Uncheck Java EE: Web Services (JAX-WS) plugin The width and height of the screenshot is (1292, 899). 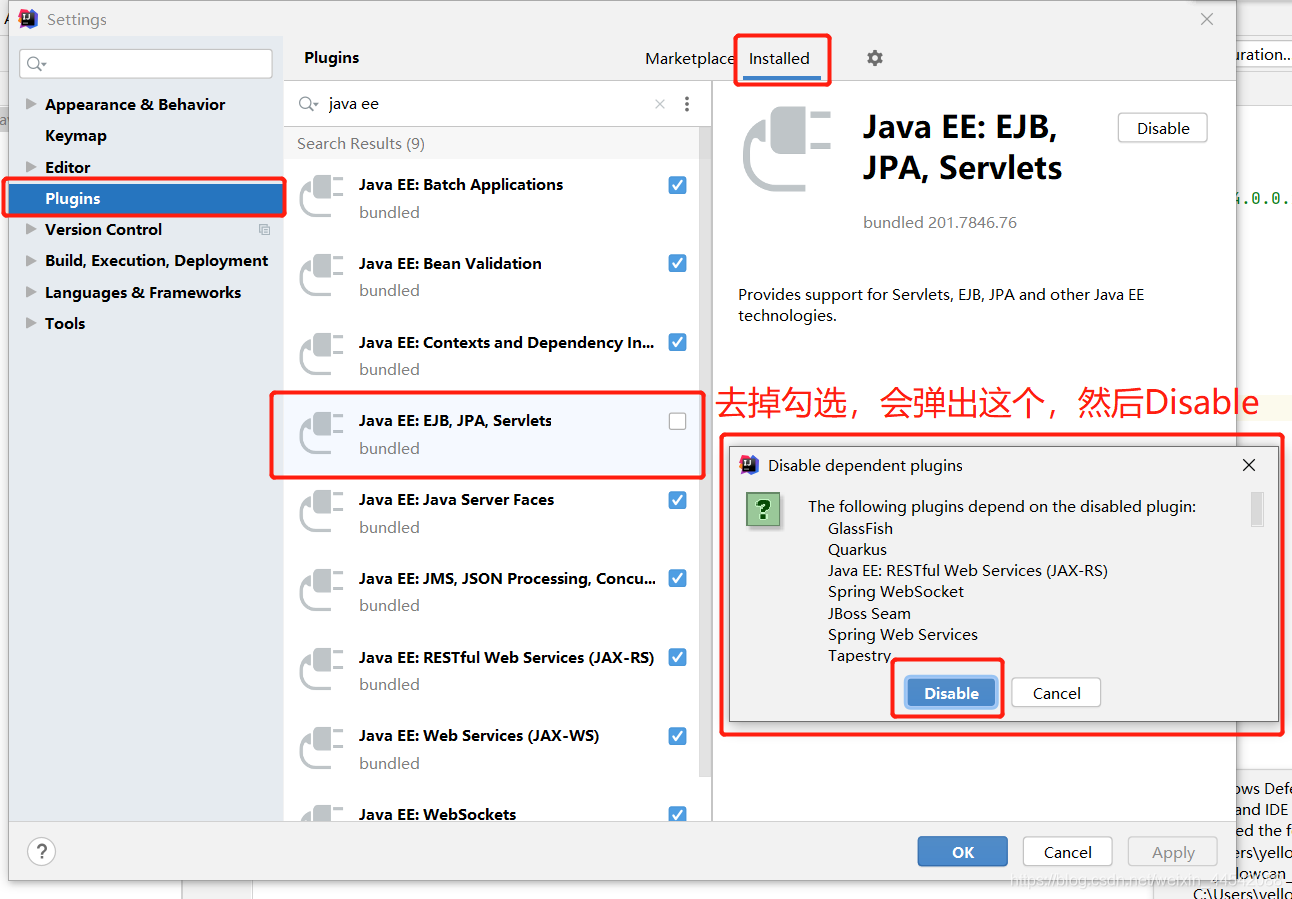[x=678, y=736]
